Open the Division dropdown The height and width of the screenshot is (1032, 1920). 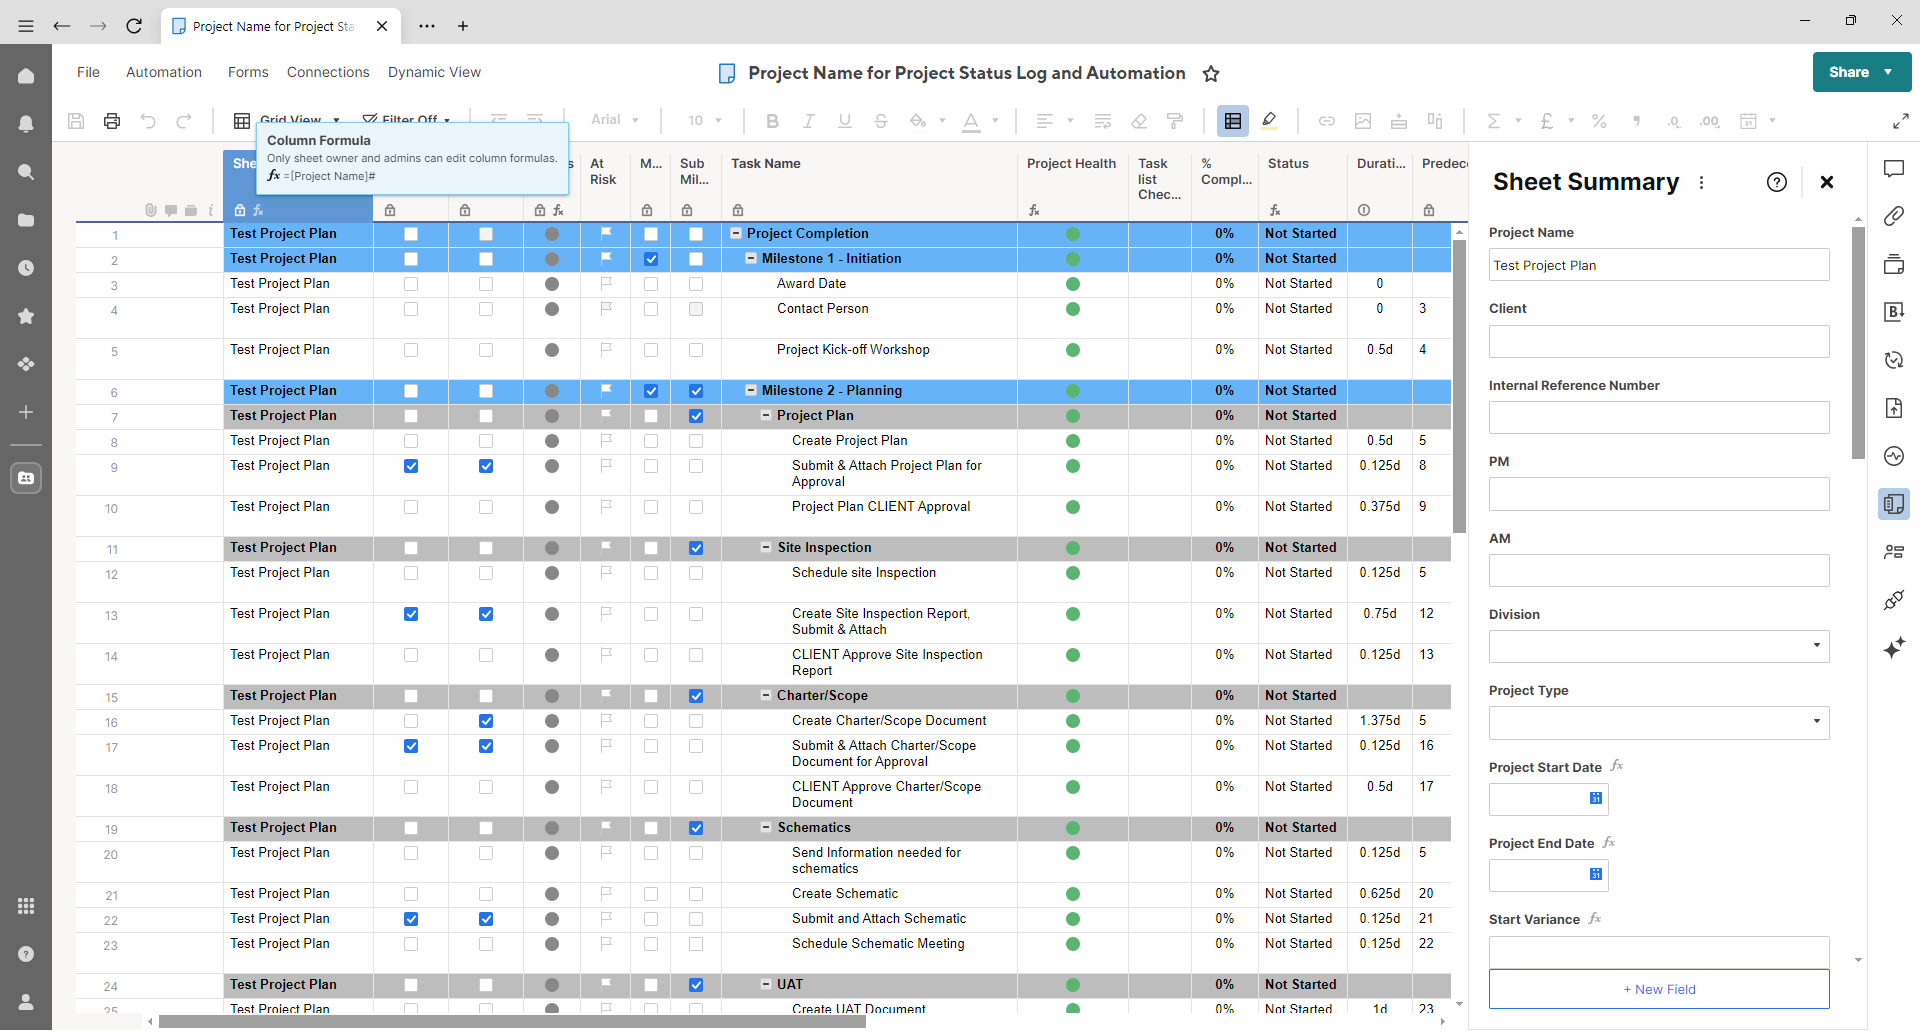tap(1659, 646)
